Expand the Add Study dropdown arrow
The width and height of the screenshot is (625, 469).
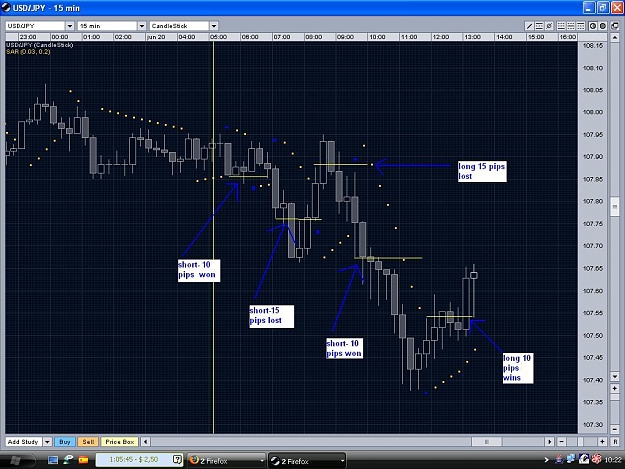[47, 442]
